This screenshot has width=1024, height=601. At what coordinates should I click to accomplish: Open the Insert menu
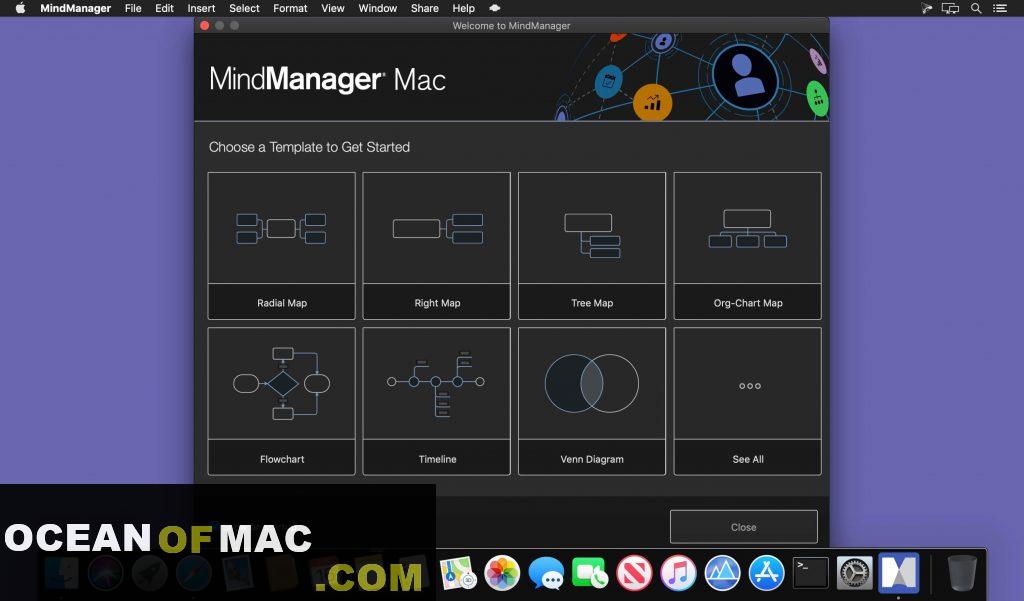(x=201, y=8)
